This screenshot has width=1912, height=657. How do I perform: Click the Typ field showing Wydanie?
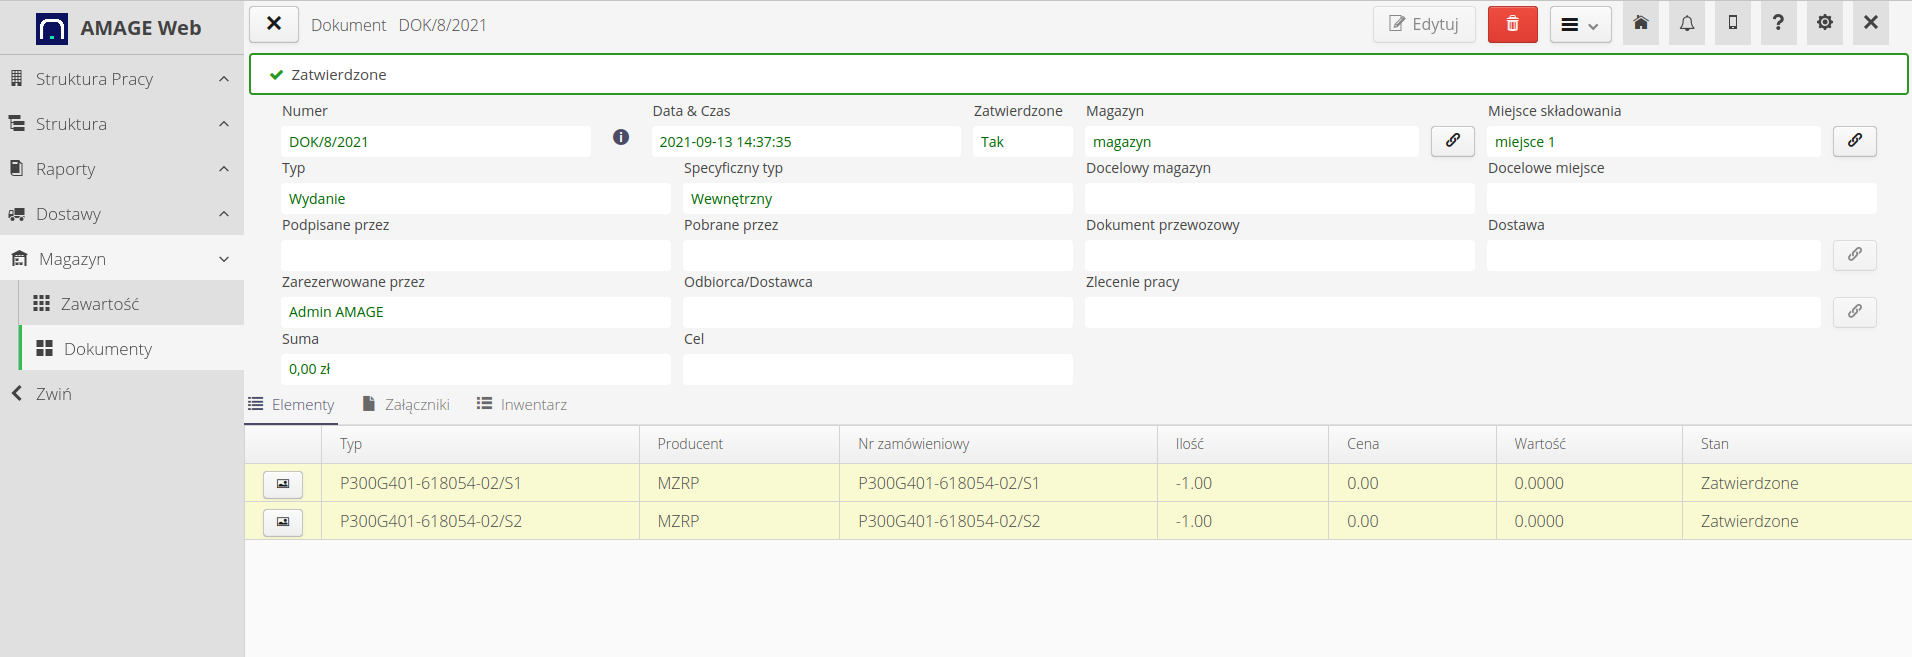pyautogui.click(x=476, y=198)
